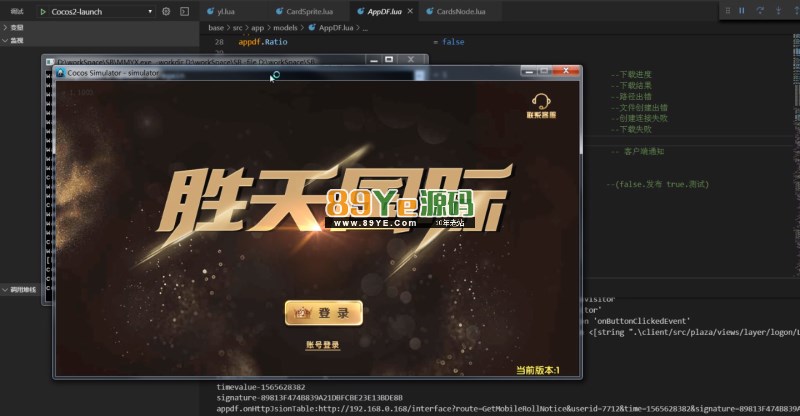Collapse the 调用堆栈 call stack section

pyautogui.click(x=19, y=289)
